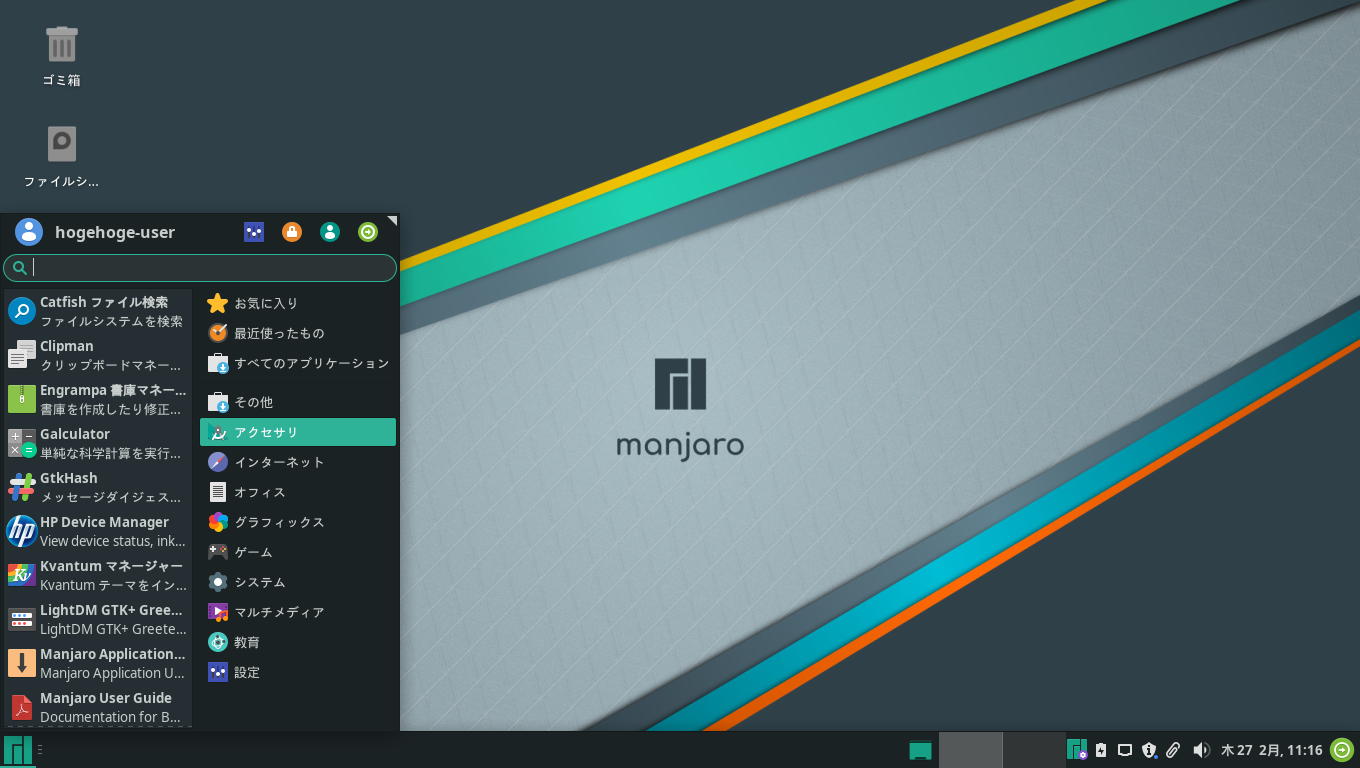
Task: Select システム category
Action: tap(298, 582)
